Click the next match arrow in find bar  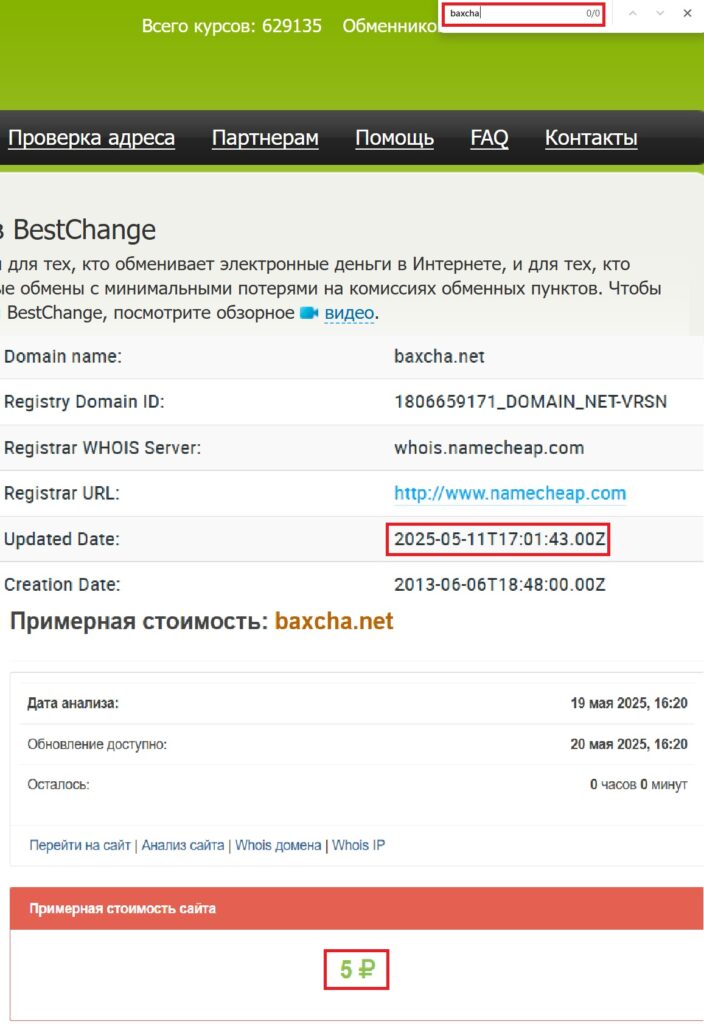click(660, 13)
